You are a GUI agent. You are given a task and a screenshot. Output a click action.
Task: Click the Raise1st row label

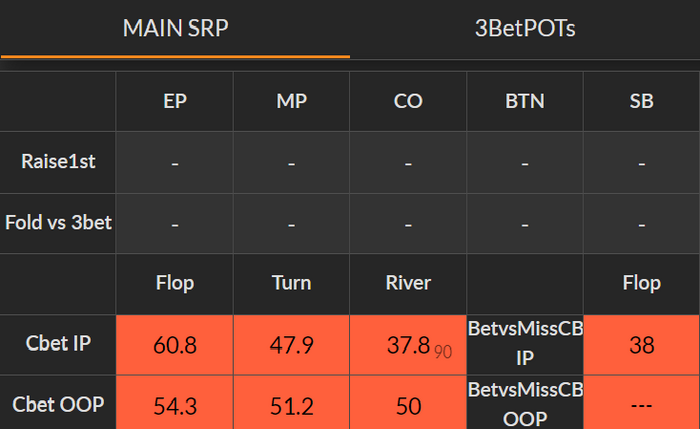pyautogui.click(x=59, y=162)
